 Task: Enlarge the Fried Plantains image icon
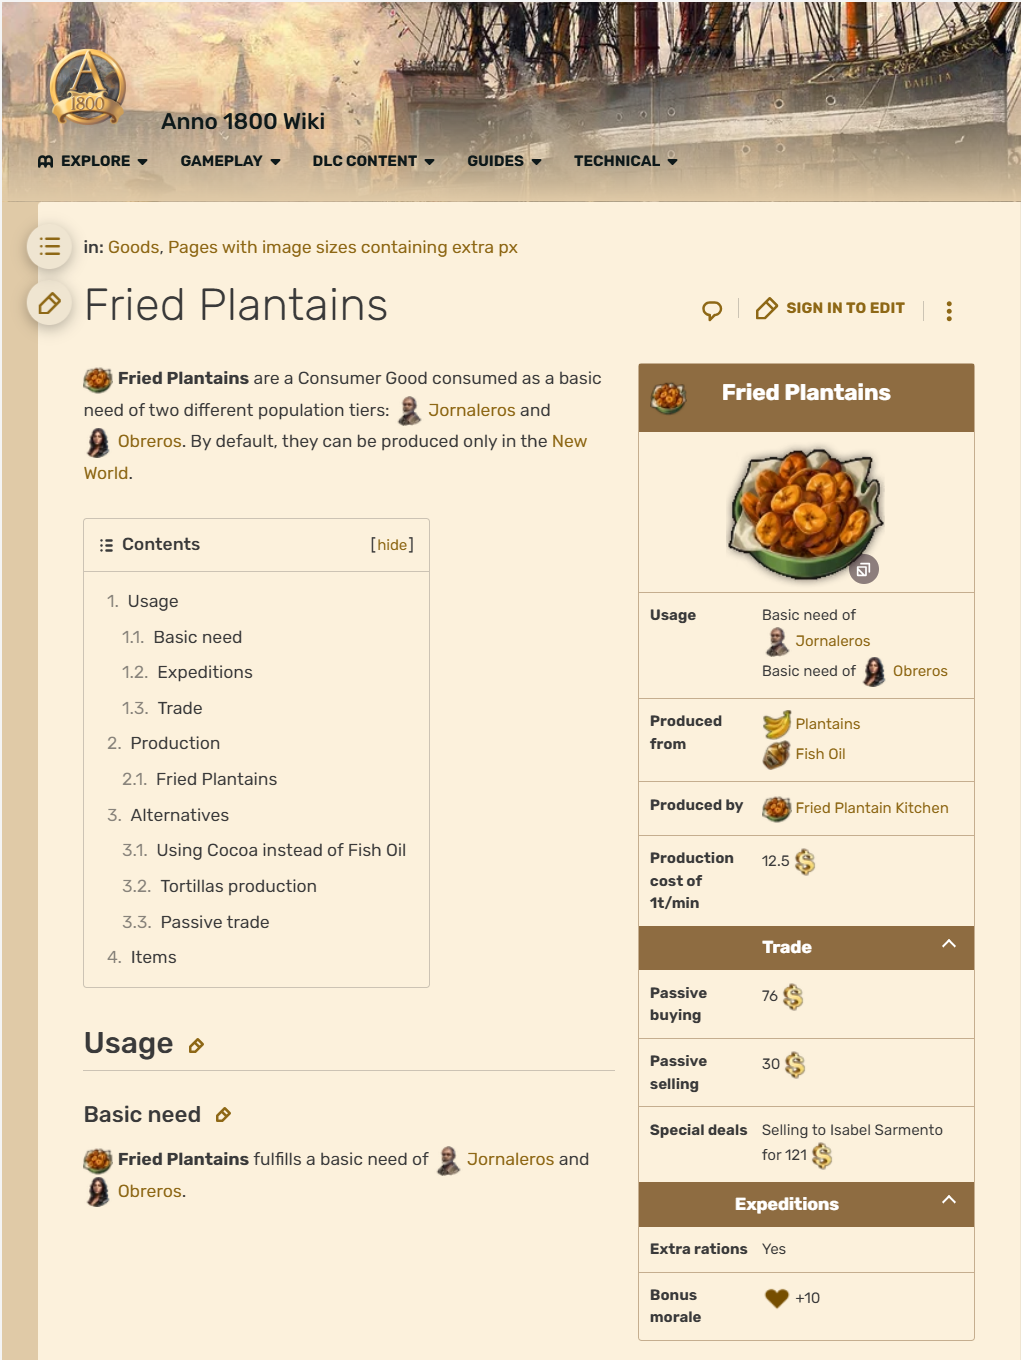(863, 569)
